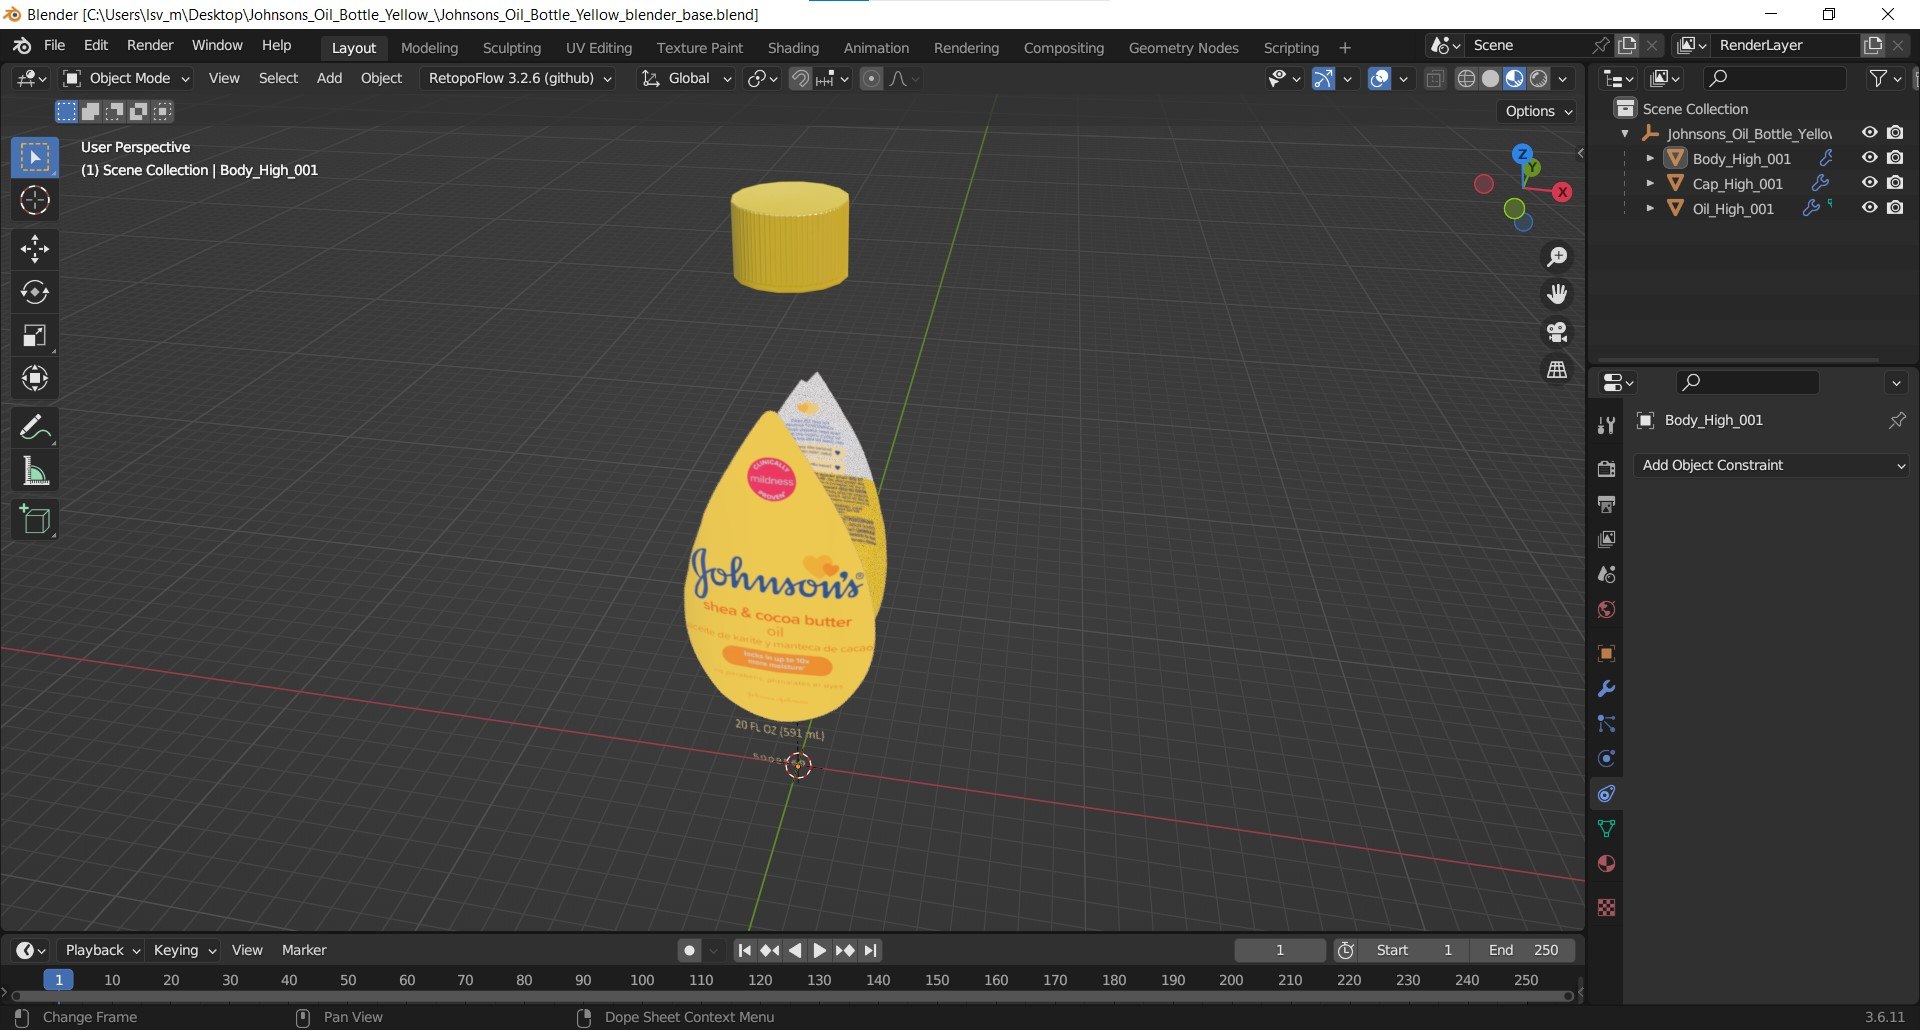Hide Oil_High_001 in viewport
The image size is (1920, 1030).
pos(1869,208)
